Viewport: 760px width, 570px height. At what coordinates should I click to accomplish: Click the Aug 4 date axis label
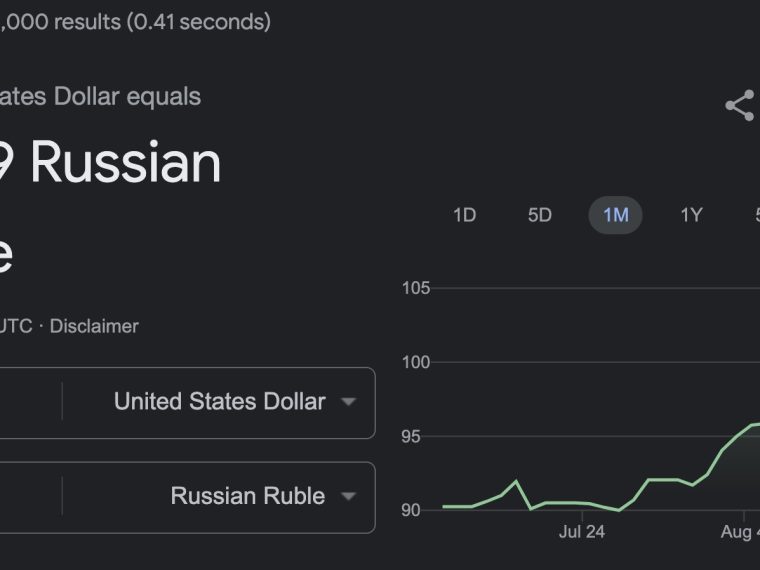point(740,532)
